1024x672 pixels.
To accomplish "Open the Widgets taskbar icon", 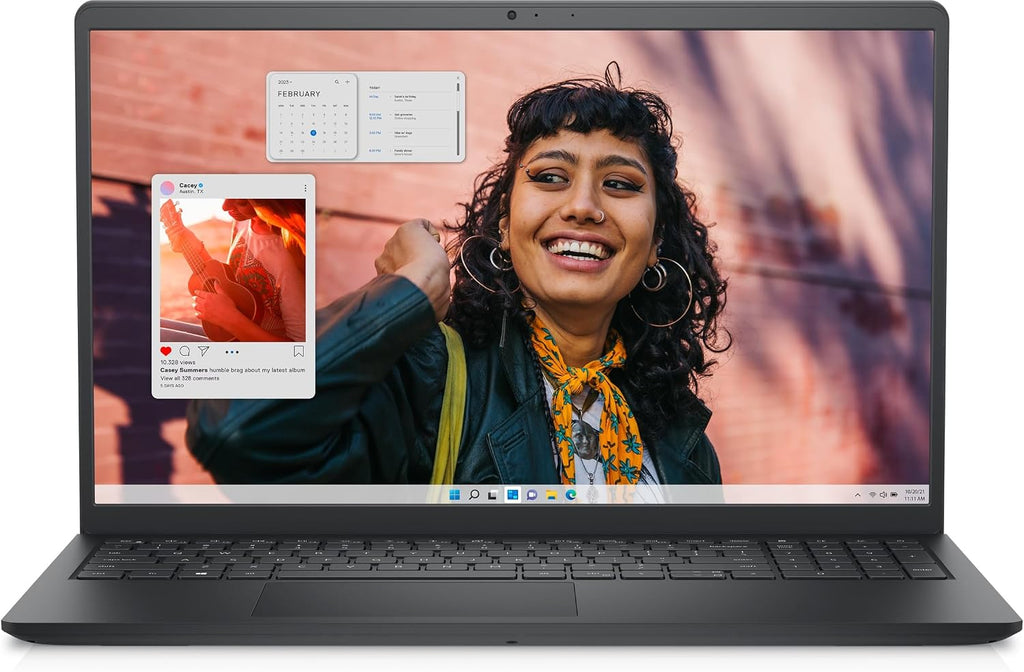I will 513,494.
